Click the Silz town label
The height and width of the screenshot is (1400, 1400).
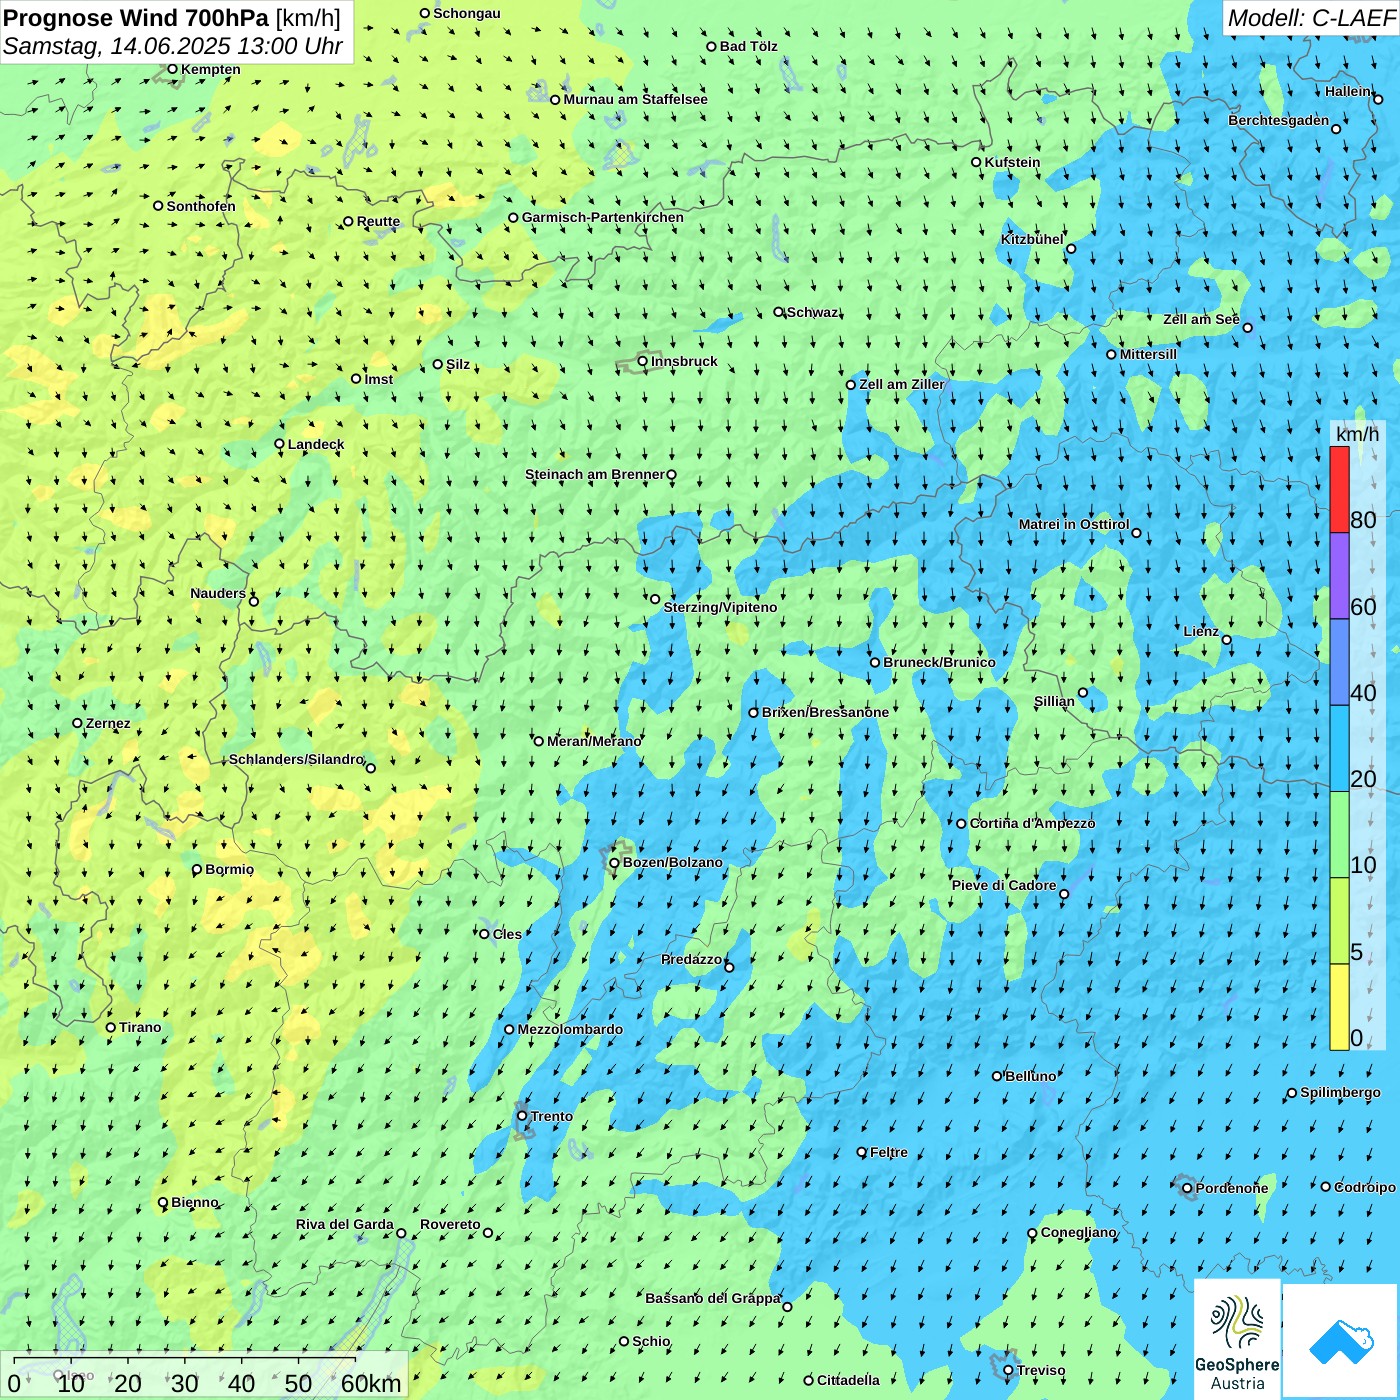pyautogui.click(x=458, y=364)
